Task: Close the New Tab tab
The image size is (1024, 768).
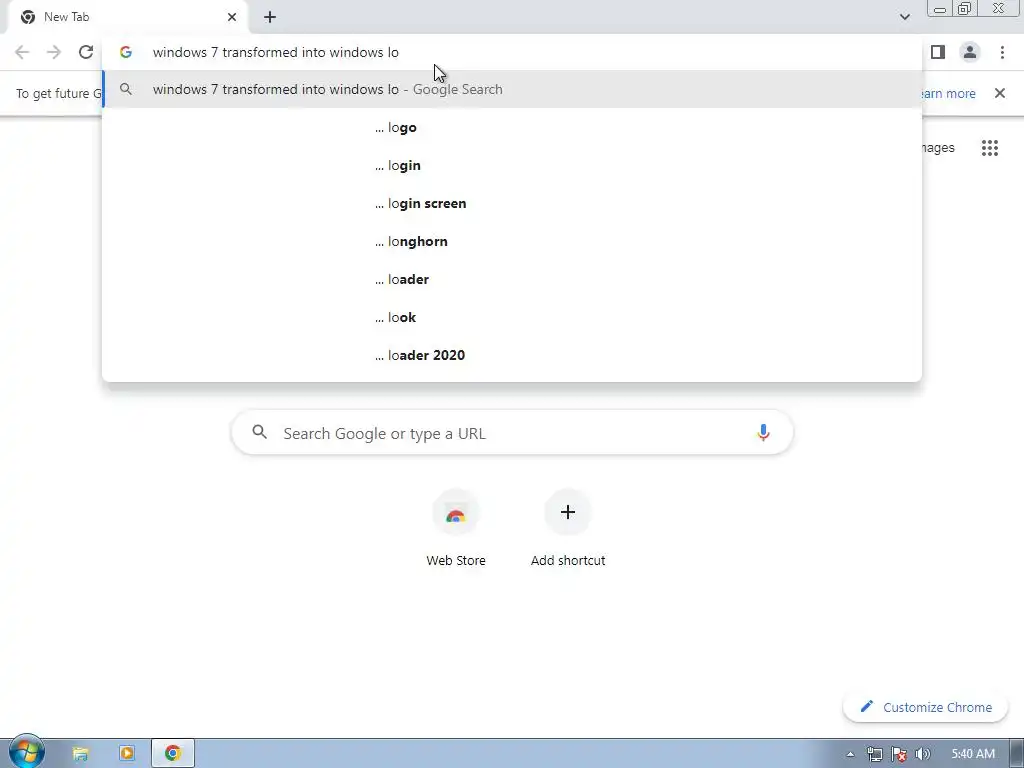Action: click(232, 17)
